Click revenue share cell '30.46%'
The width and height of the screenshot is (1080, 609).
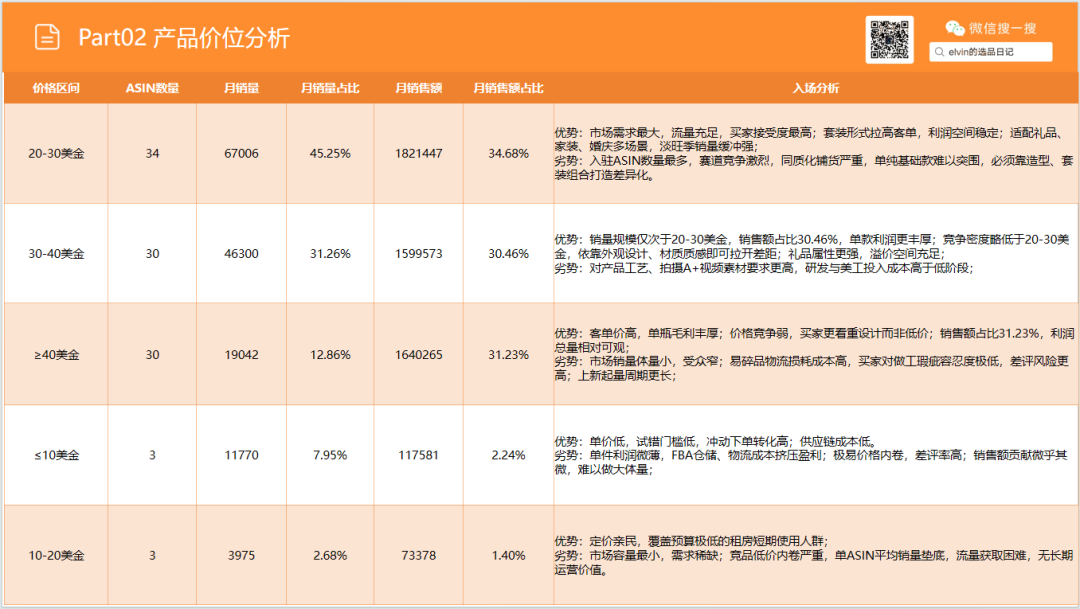coord(508,254)
